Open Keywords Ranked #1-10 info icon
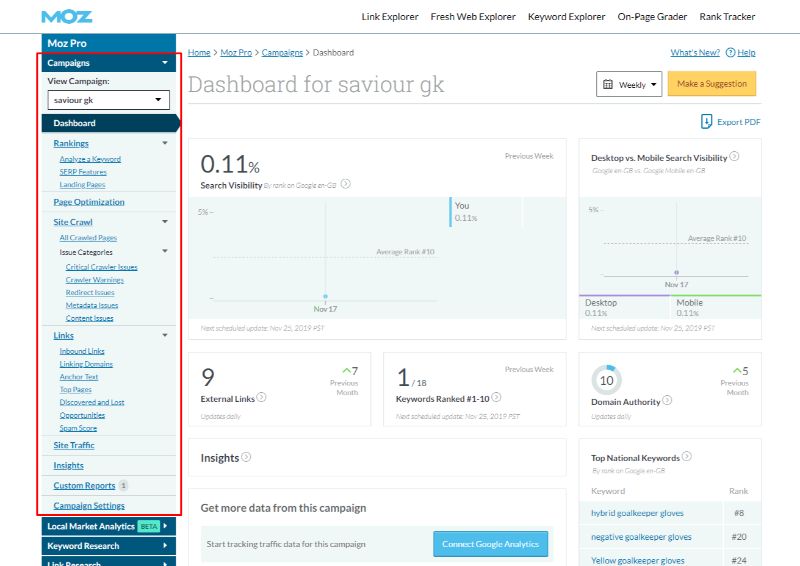The width and height of the screenshot is (800, 566). click(496, 397)
